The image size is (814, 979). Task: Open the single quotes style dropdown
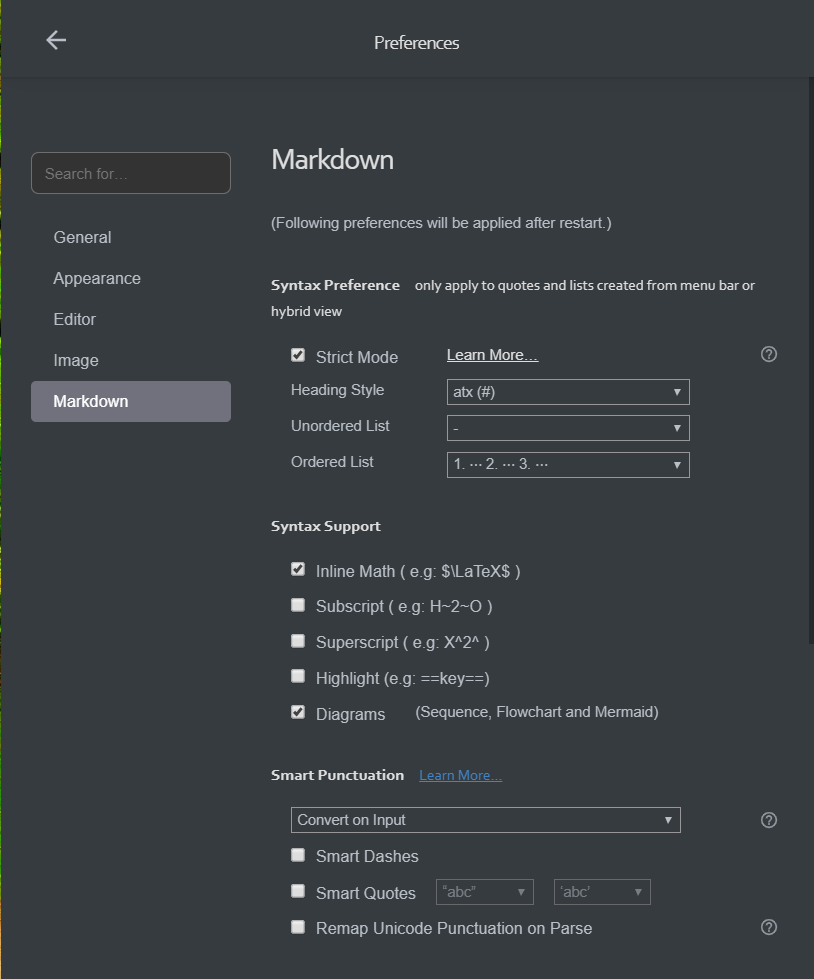602,892
